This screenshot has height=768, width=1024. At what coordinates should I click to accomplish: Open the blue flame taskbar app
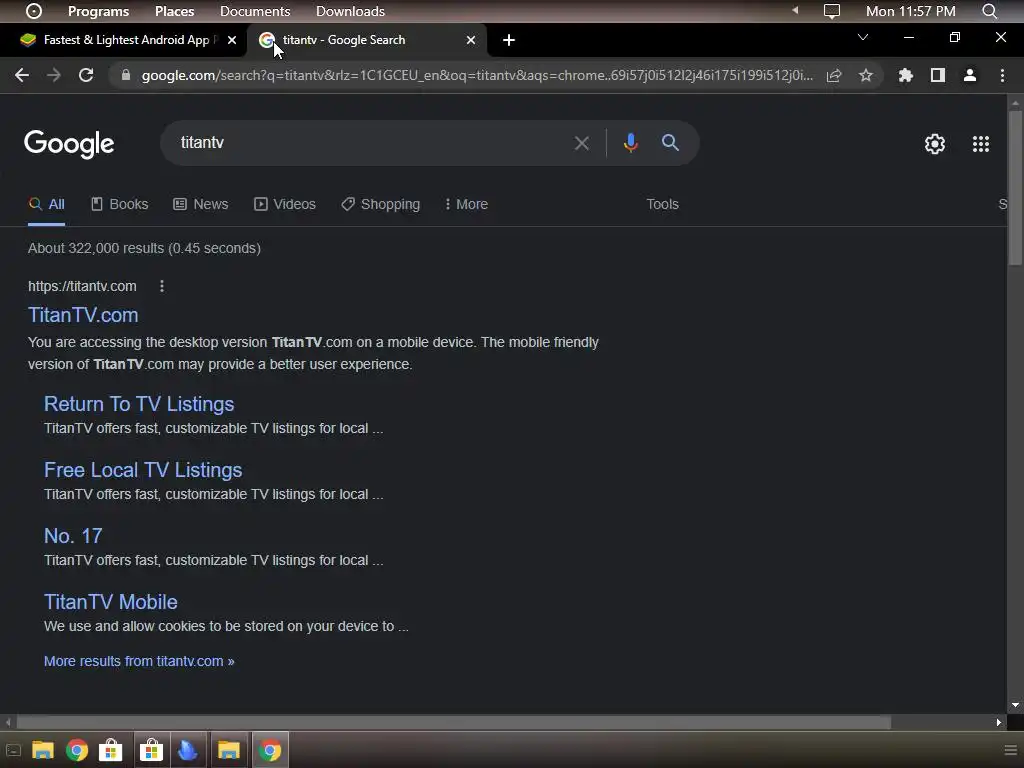click(x=187, y=750)
